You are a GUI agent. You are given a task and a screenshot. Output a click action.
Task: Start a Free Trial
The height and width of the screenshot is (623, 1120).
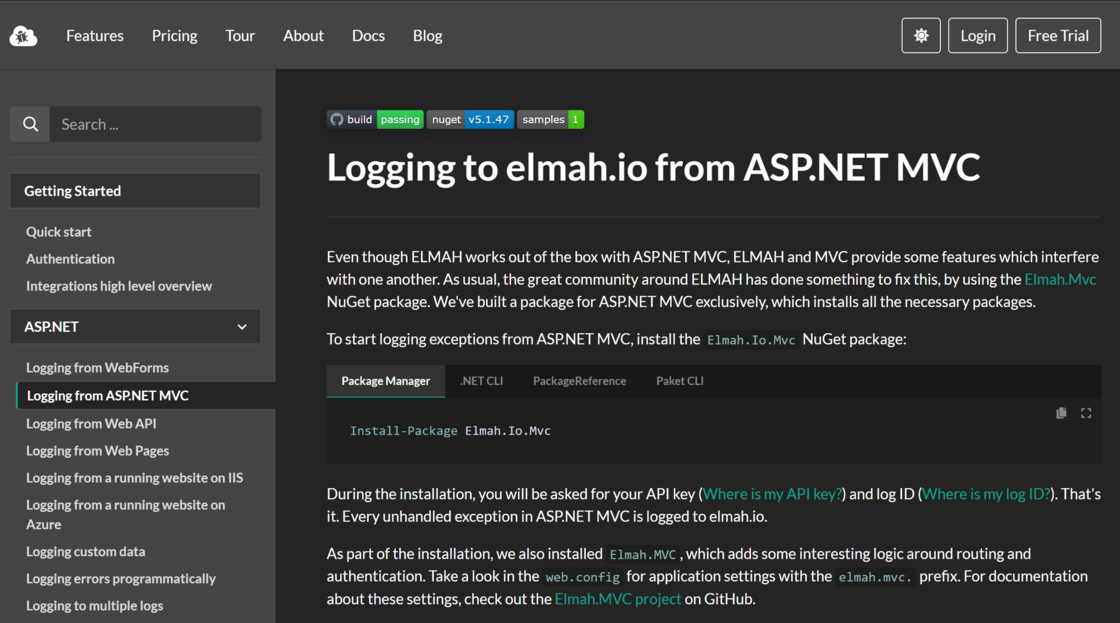(x=1058, y=36)
